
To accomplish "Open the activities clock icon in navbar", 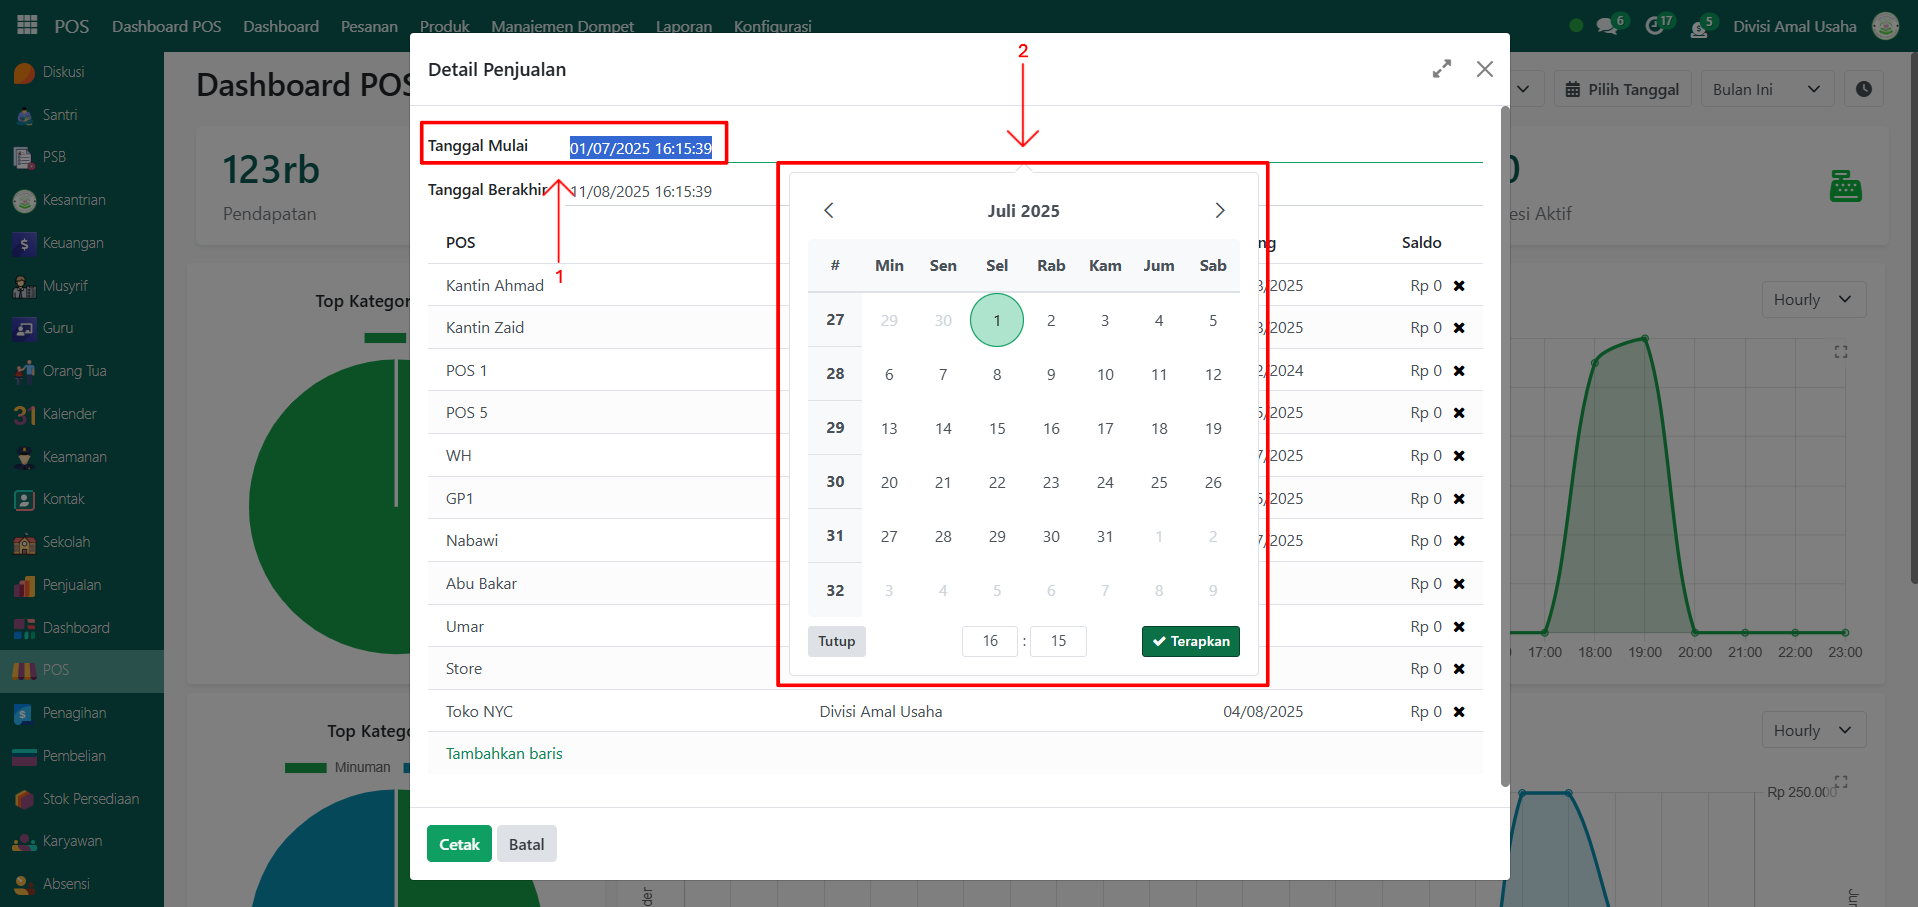I will click(x=1655, y=26).
